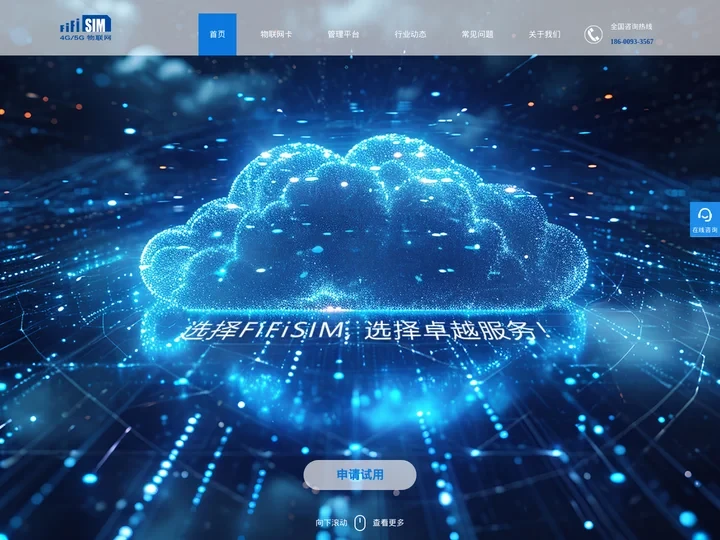720x540 pixels.
Task: Open the 物联网卡 menu item
Action: [276, 34]
